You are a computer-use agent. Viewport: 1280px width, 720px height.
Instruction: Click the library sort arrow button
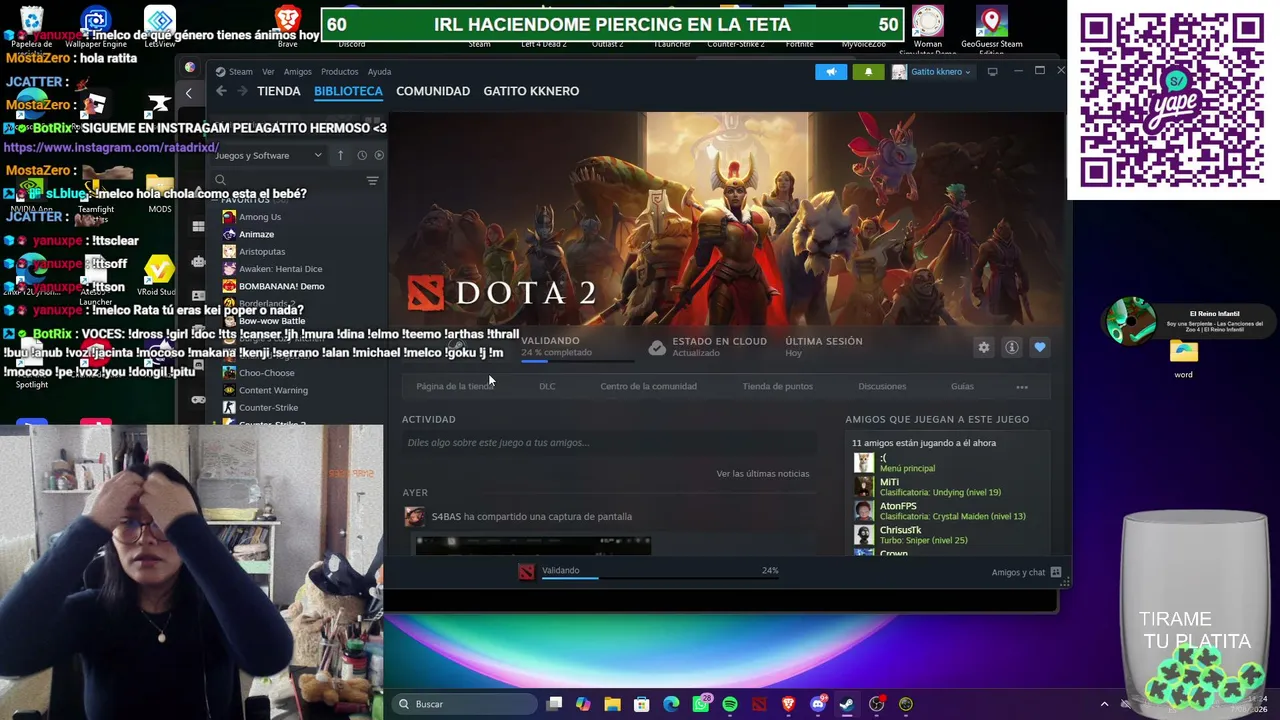click(340, 155)
